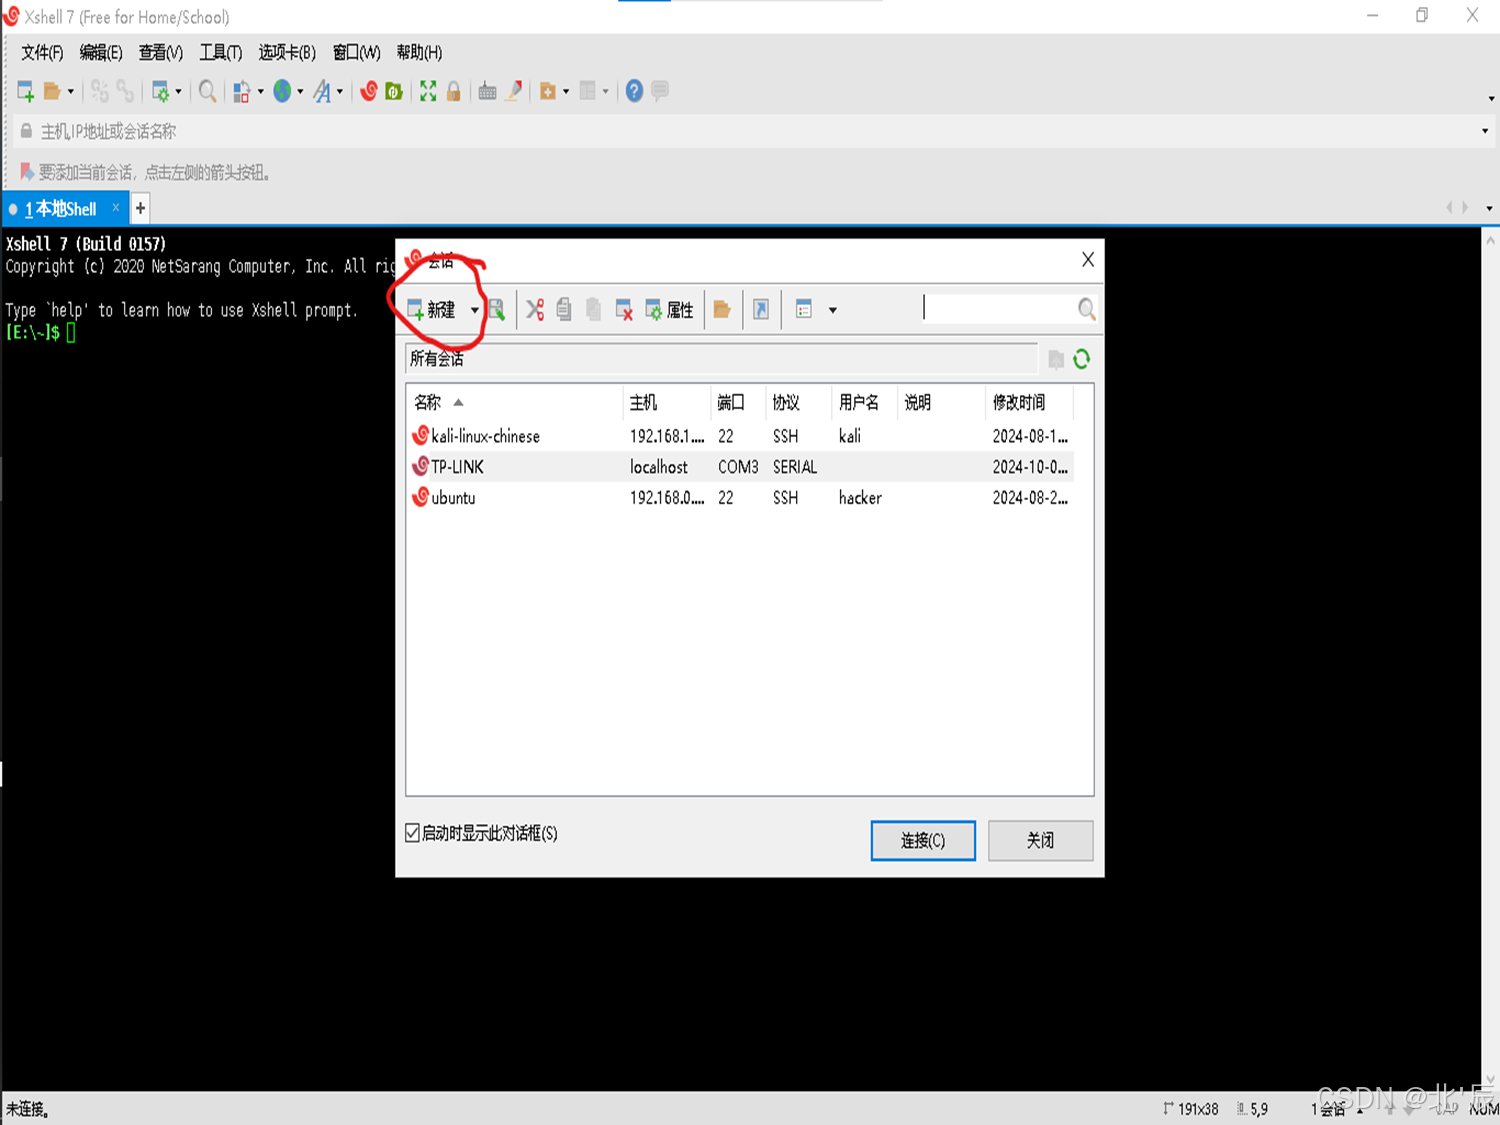Open Help with blue question mark icon
1500x1125 pixels.
pos(634,92)
